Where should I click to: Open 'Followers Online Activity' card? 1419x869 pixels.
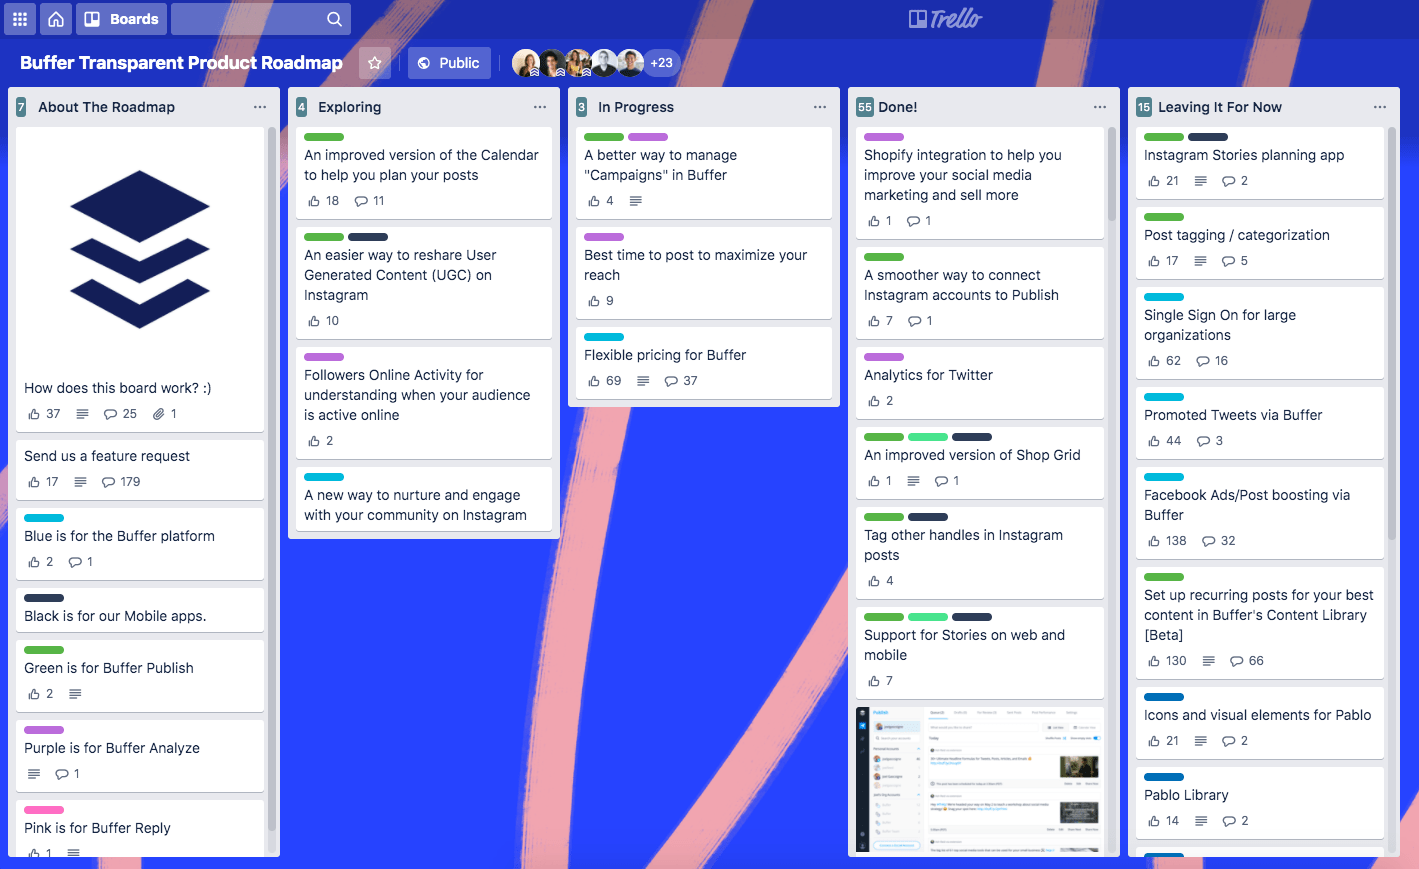pos(424,403)
